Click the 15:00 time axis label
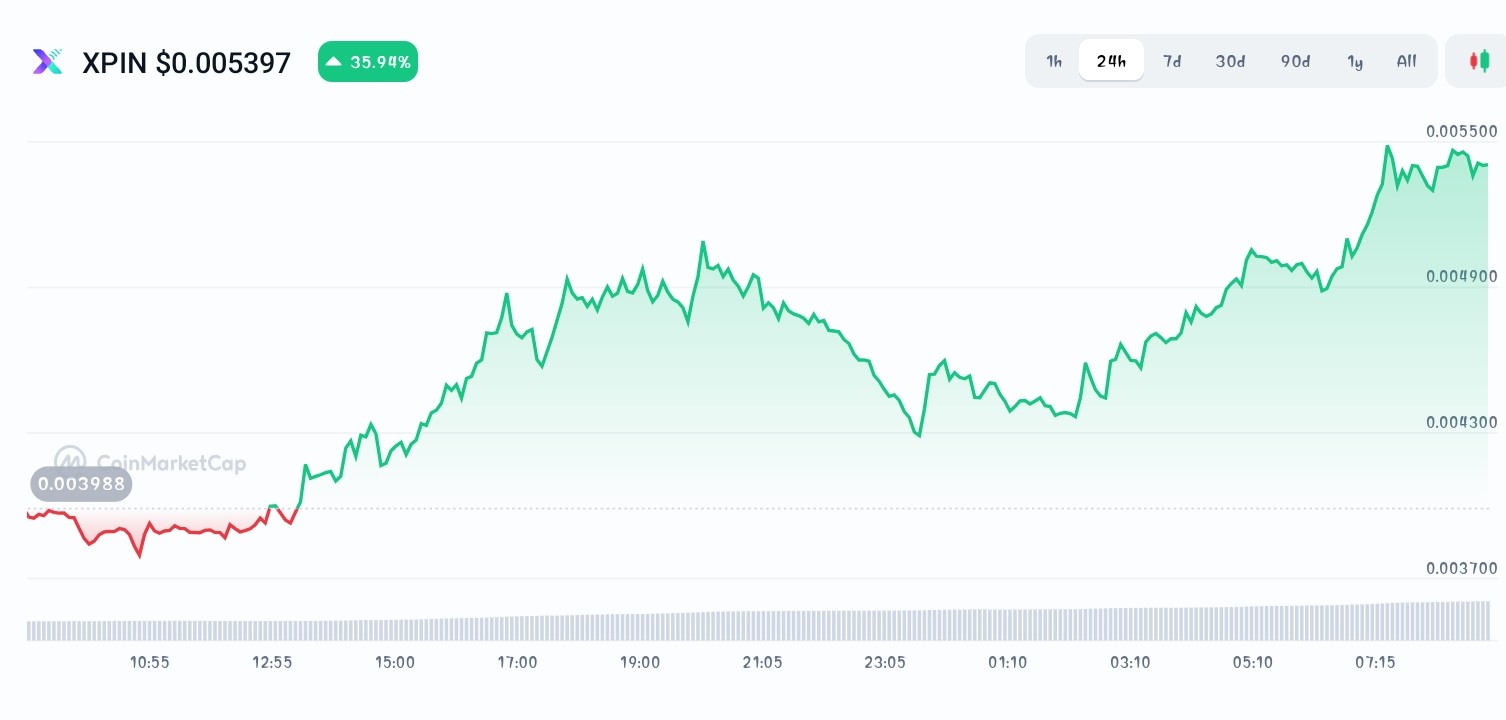 [x=395, y=662]
